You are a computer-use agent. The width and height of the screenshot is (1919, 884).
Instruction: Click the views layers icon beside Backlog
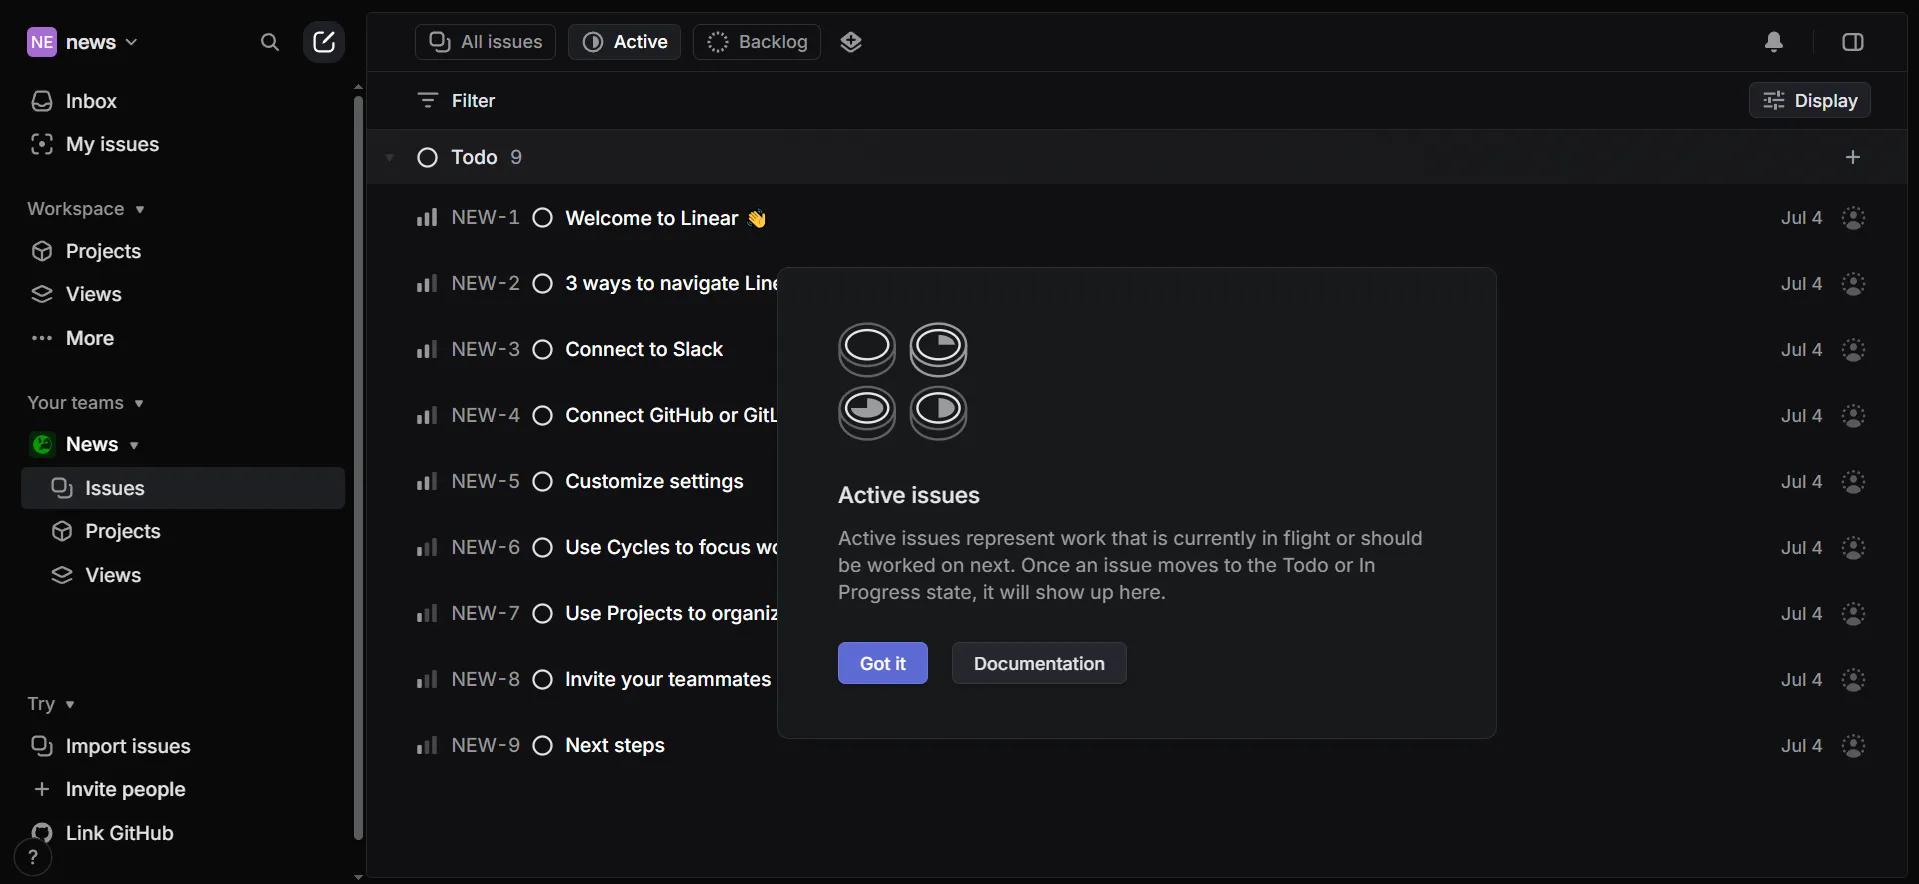coord(851,42)
